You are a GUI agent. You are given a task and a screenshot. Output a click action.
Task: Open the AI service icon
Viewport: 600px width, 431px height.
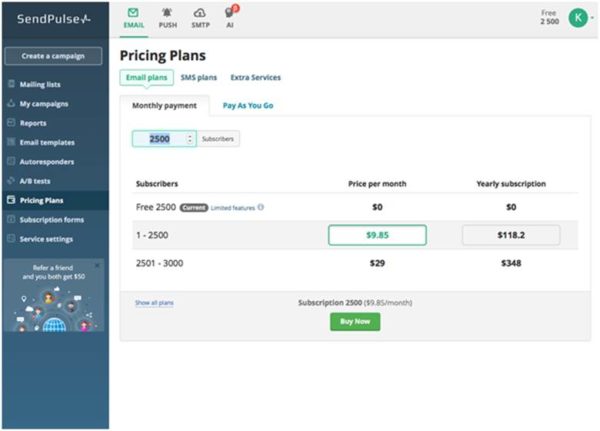click(x=230, y=13)
